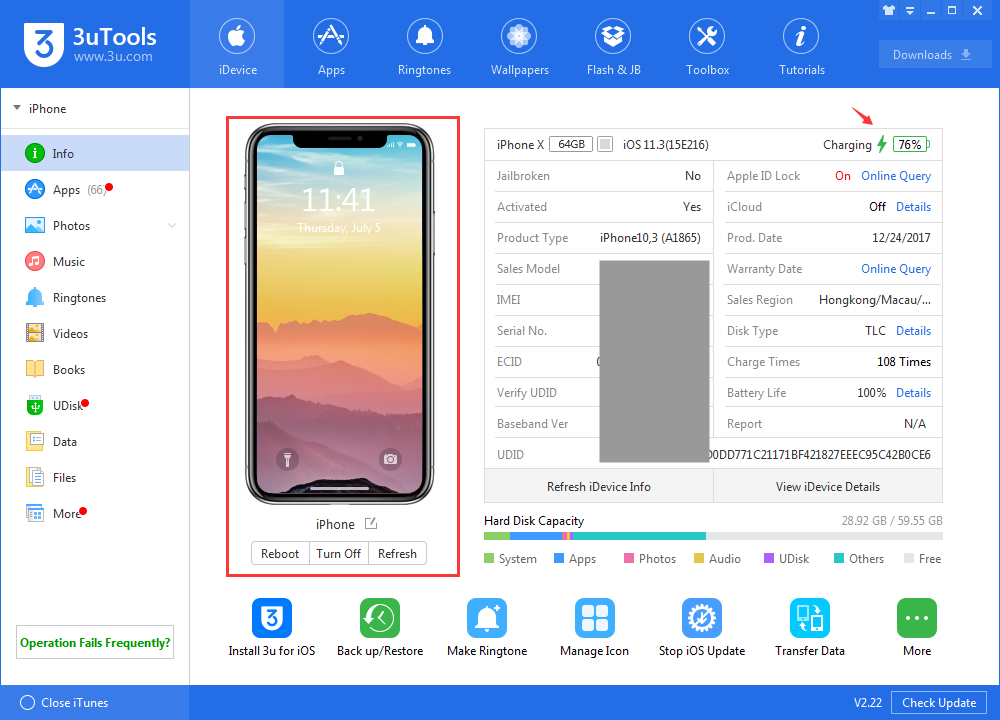
Task: Open iCloud Details link
Action: coord(913,207)
